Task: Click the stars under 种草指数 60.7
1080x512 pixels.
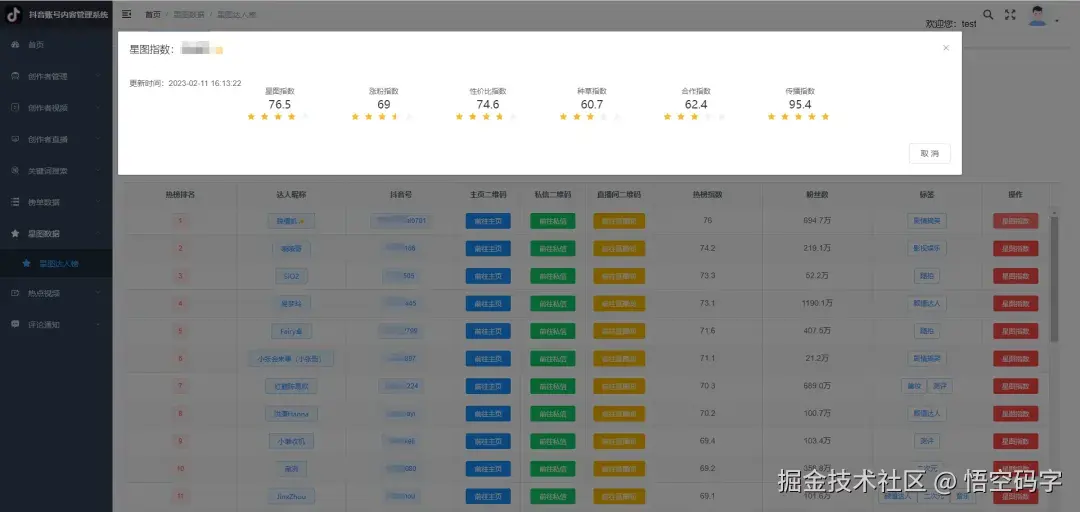Action: (x=592, y=116)
